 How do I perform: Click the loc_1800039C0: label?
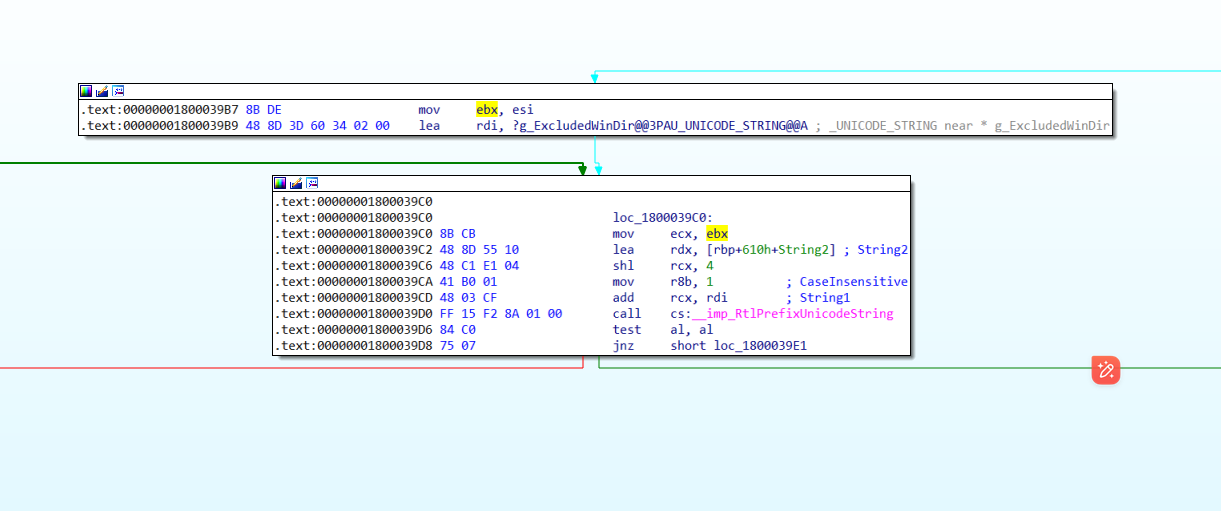[663, 218]
